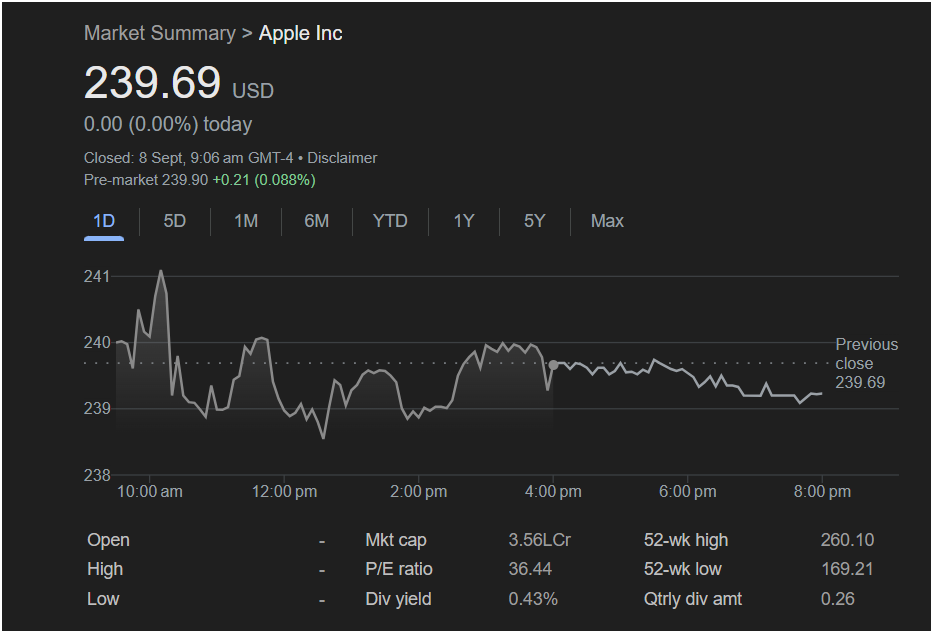Click the quarterly dividend value 0.26
Screen dimensions: 933x633
click(838, 598)
